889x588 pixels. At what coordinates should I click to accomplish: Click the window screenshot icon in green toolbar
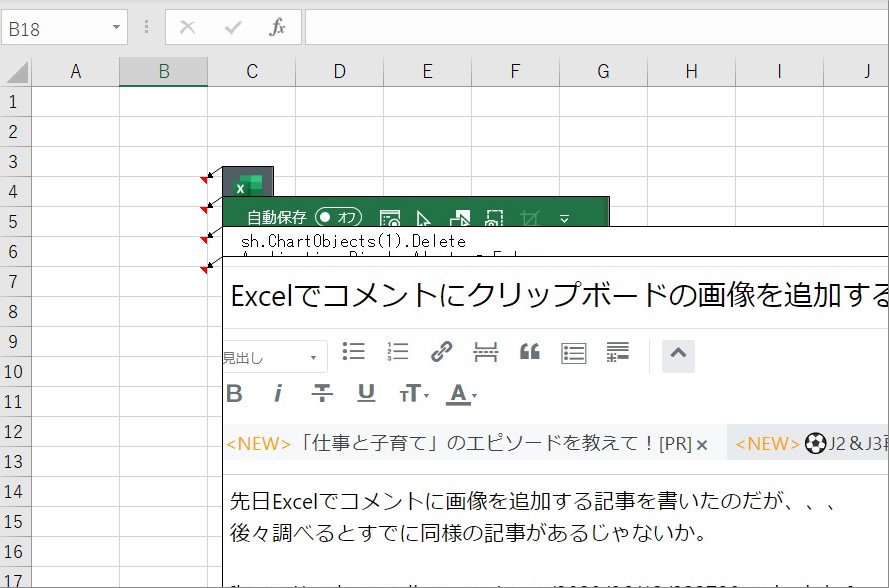pyautogui.click(x=390, y=218)
